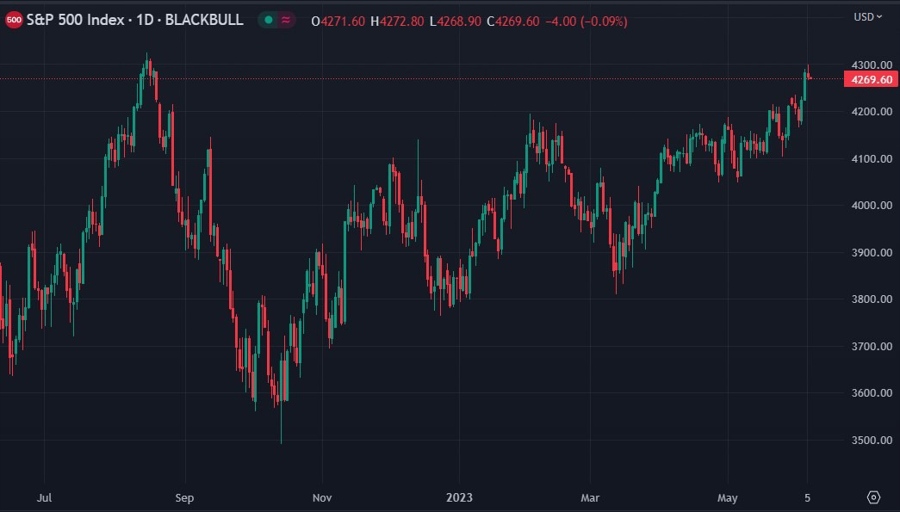The height and width of the screenshot is (512, 900).
Task: Click the high value H4272.80
Action: (x=397, y=21)
